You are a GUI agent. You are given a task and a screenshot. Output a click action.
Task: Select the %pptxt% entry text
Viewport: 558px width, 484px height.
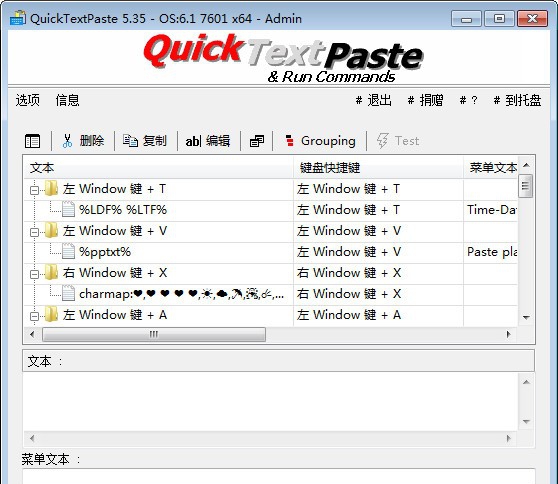(x=105, y=252)
